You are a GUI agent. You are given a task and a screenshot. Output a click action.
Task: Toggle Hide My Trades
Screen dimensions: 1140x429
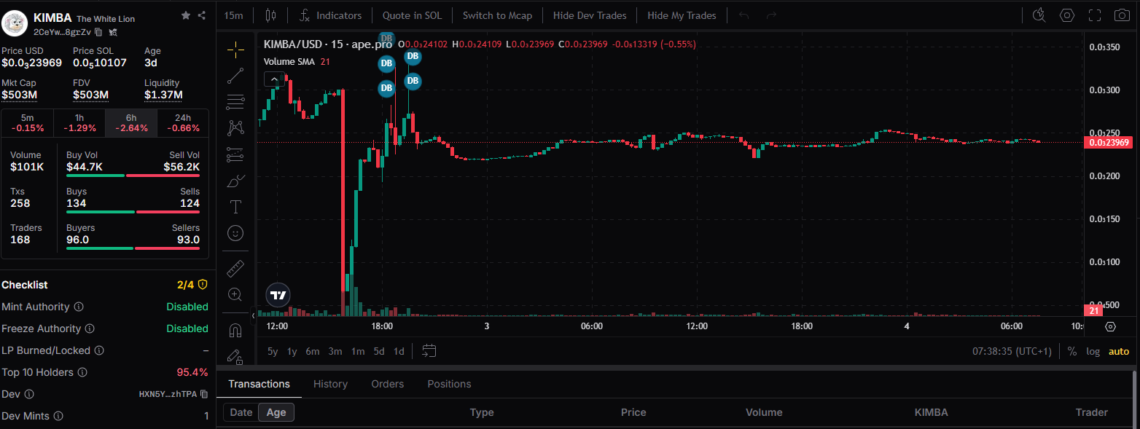tap(681, 15)
